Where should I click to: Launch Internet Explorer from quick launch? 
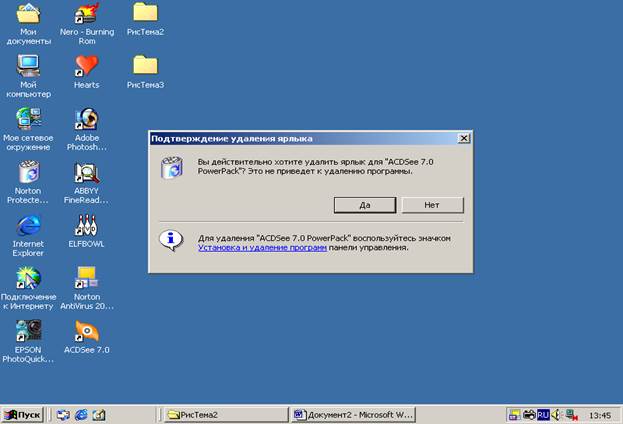81,415
